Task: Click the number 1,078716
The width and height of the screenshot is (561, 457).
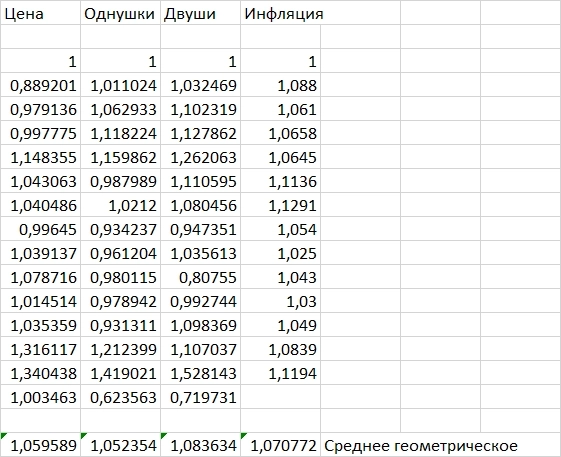Action: (43, 277)
